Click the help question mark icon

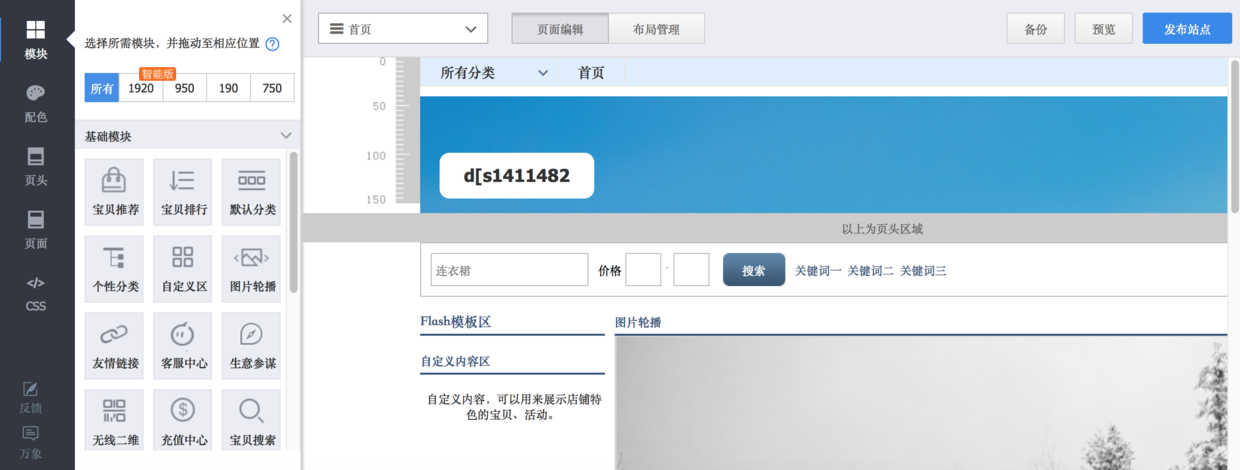tap(272, 44)
